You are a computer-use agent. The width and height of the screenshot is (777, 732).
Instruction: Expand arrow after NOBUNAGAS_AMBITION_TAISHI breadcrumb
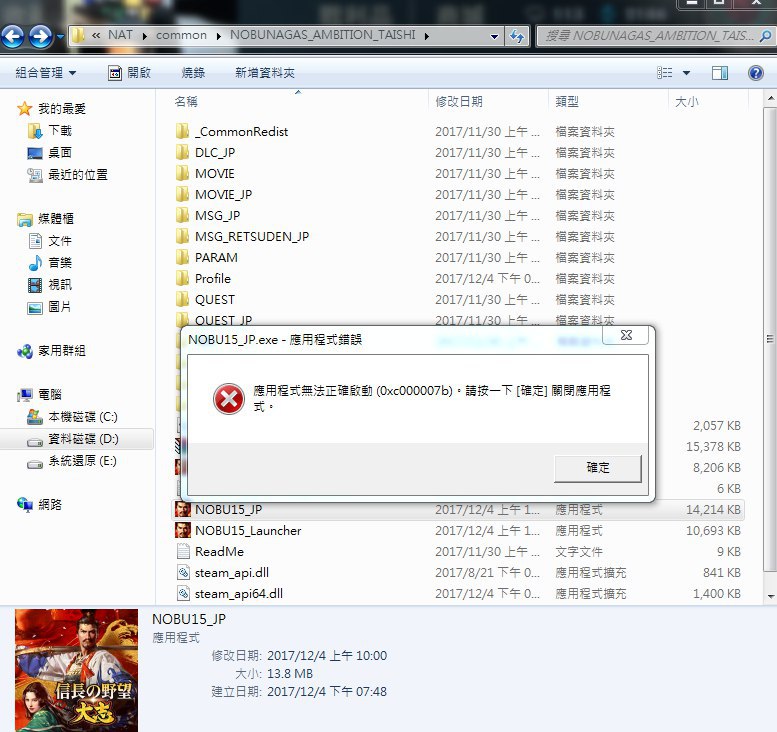pos(427,36)
